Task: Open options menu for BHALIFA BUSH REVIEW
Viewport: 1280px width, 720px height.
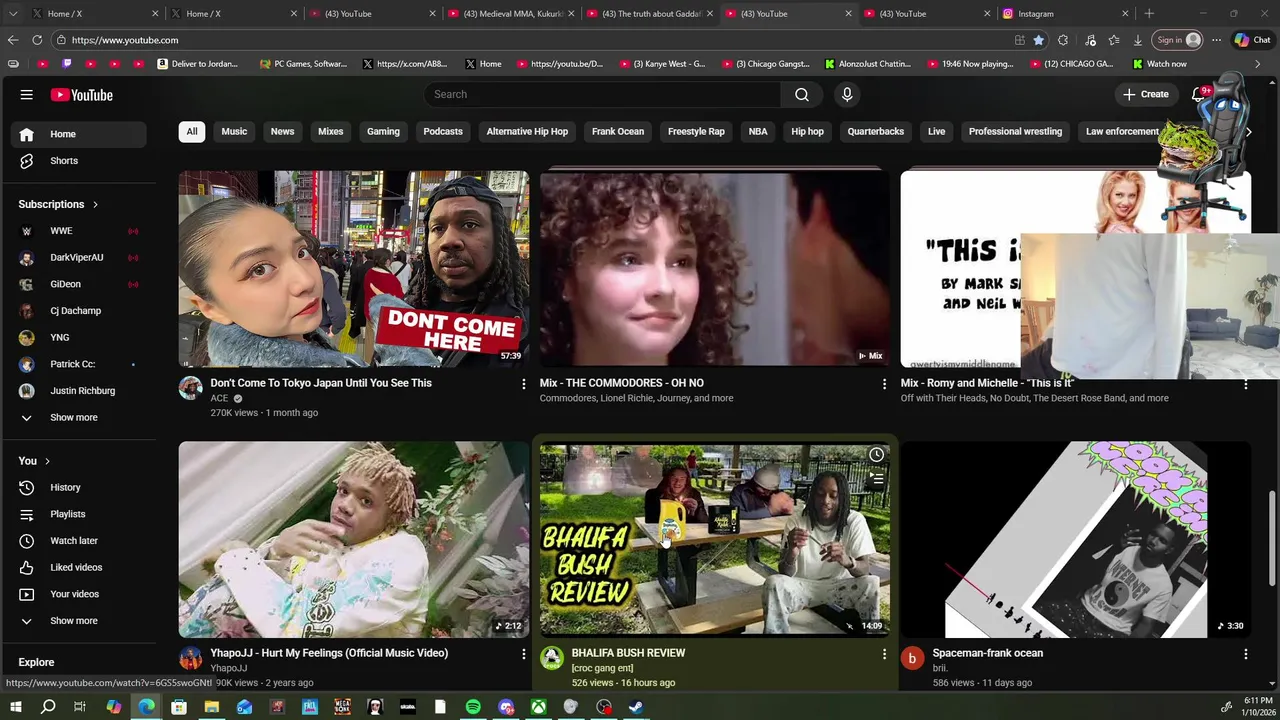Action: 884,653
